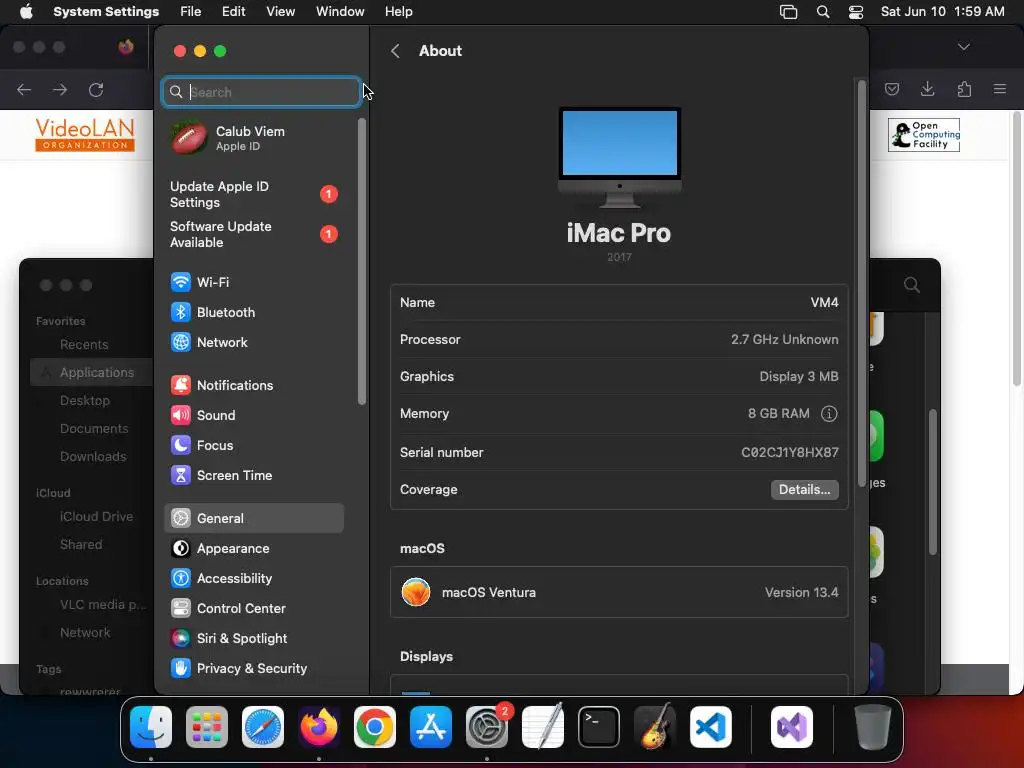Open the Apple menu
Viewport: 1024px width, 768px height.
(26, 12)
